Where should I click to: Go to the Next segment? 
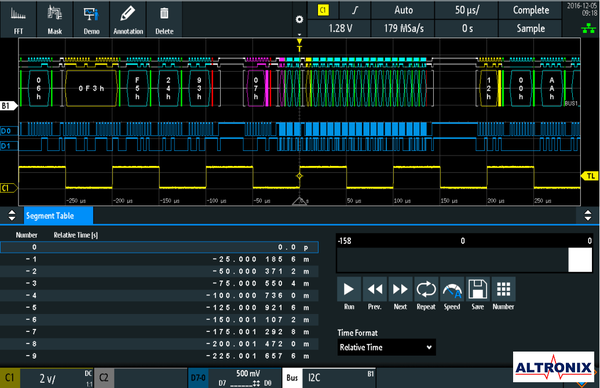click(400, 289)
